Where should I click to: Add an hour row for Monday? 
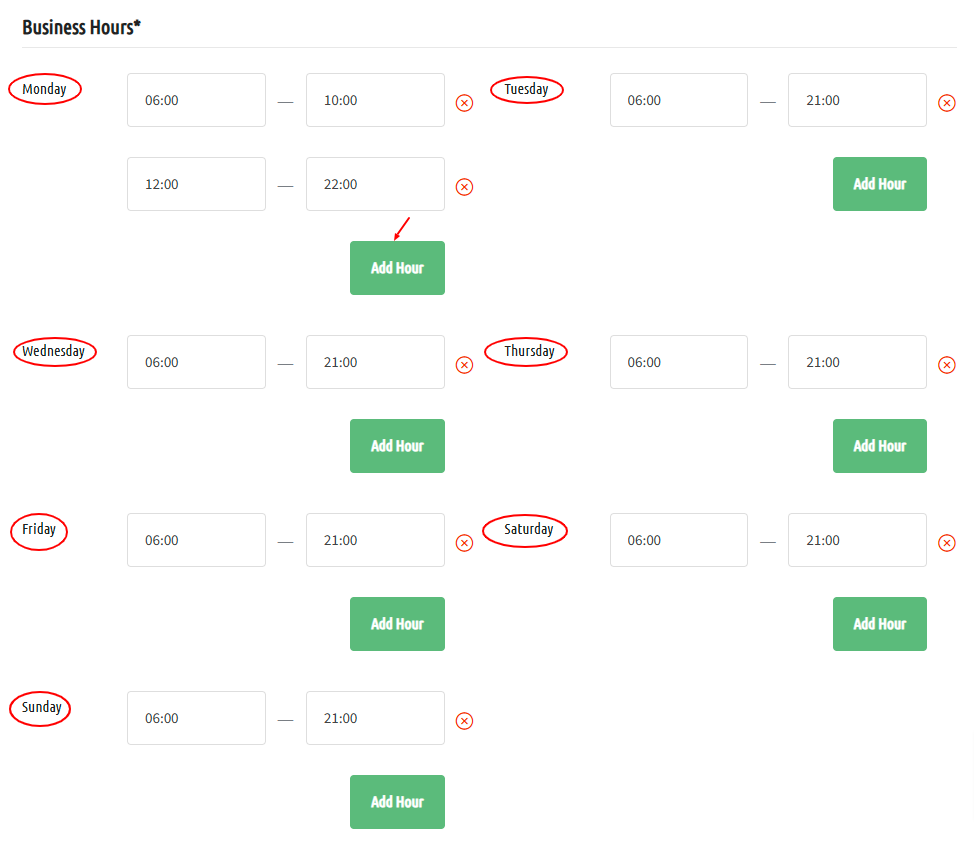click(397, 268)
